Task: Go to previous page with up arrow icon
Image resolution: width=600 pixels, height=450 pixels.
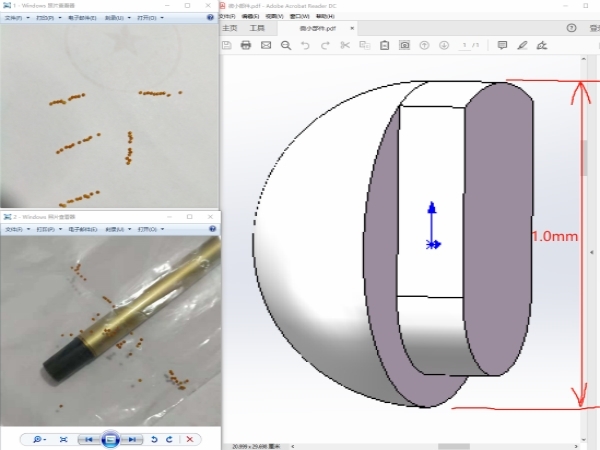Action: tap(424, 45)
